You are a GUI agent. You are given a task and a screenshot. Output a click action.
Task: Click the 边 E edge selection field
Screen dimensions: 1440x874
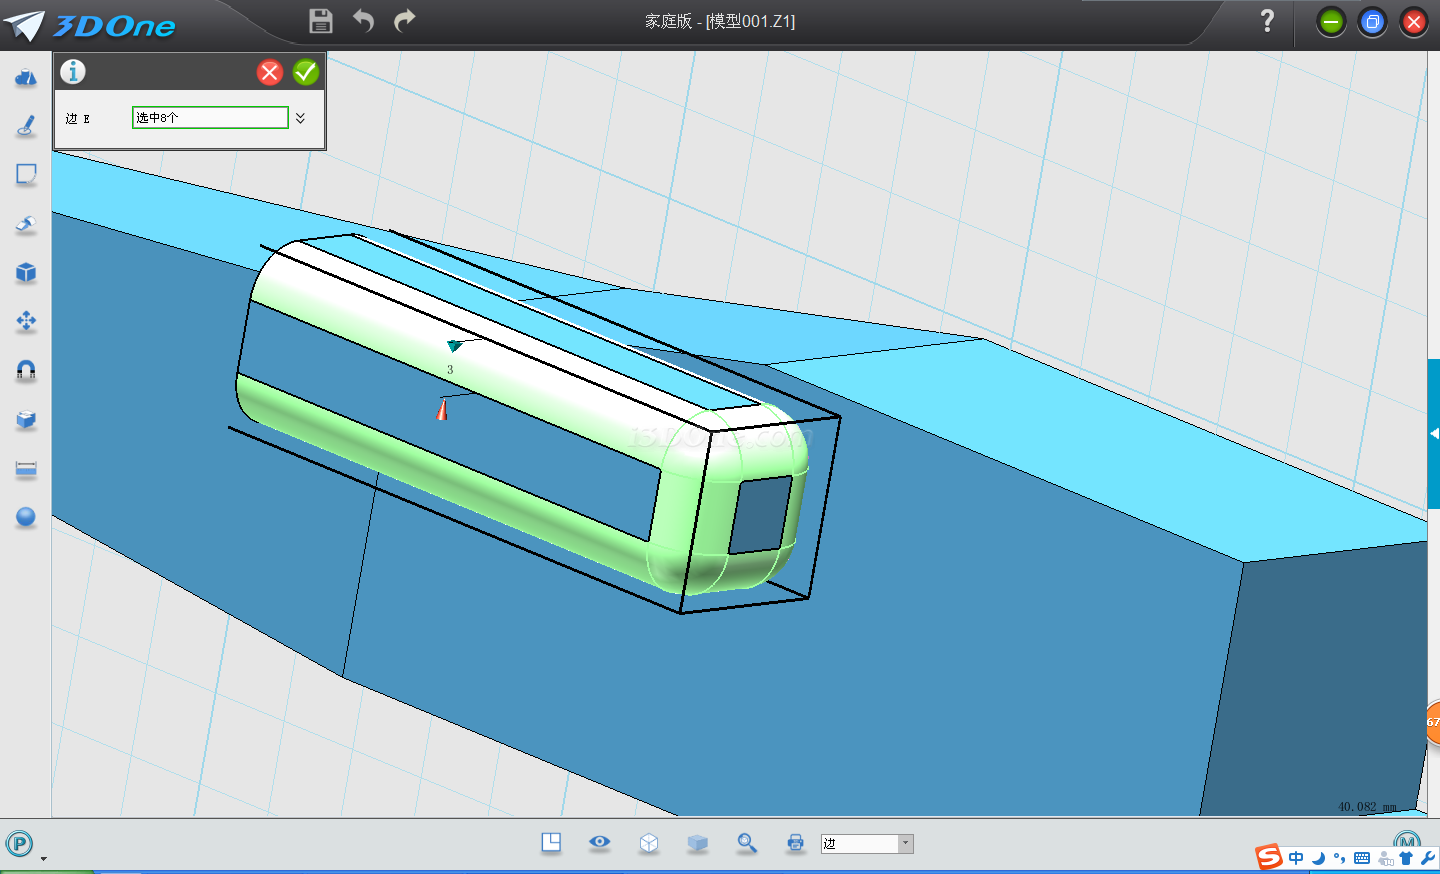click(210, 118)
